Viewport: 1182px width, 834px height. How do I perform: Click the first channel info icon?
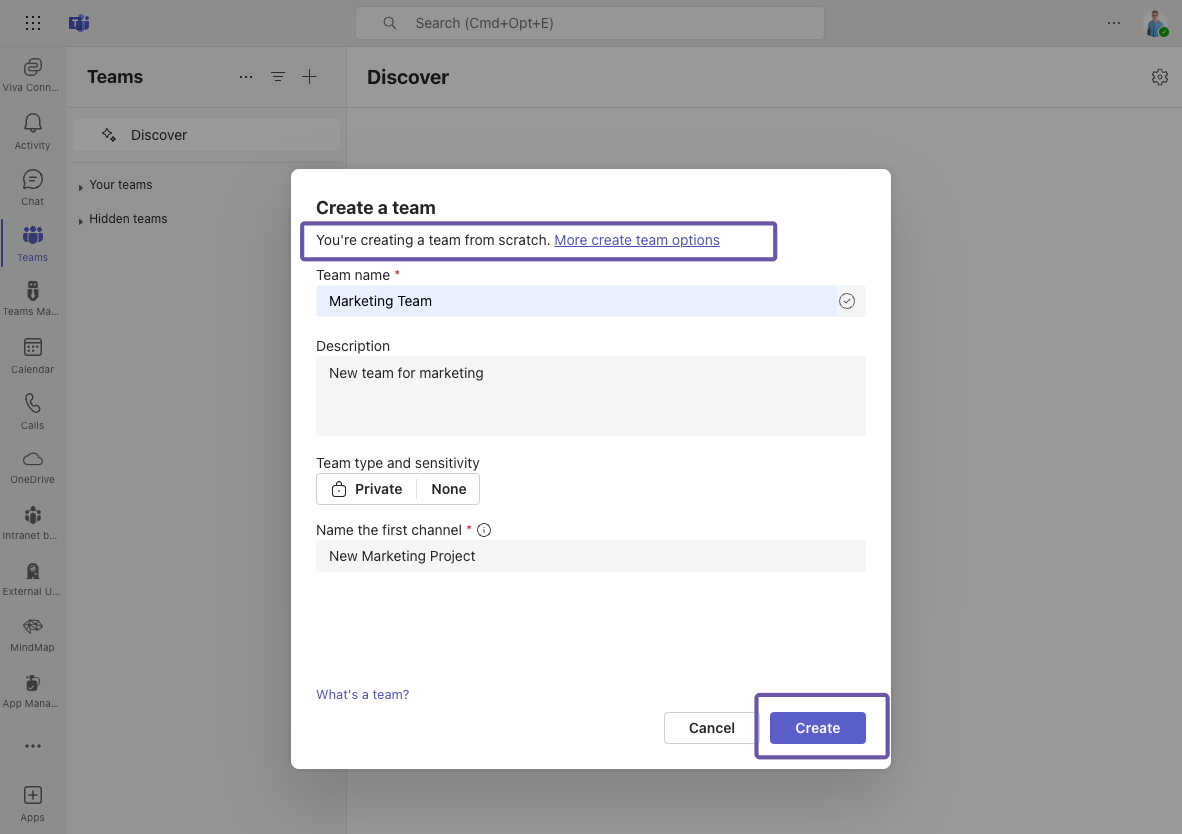[x=484, y=530]
